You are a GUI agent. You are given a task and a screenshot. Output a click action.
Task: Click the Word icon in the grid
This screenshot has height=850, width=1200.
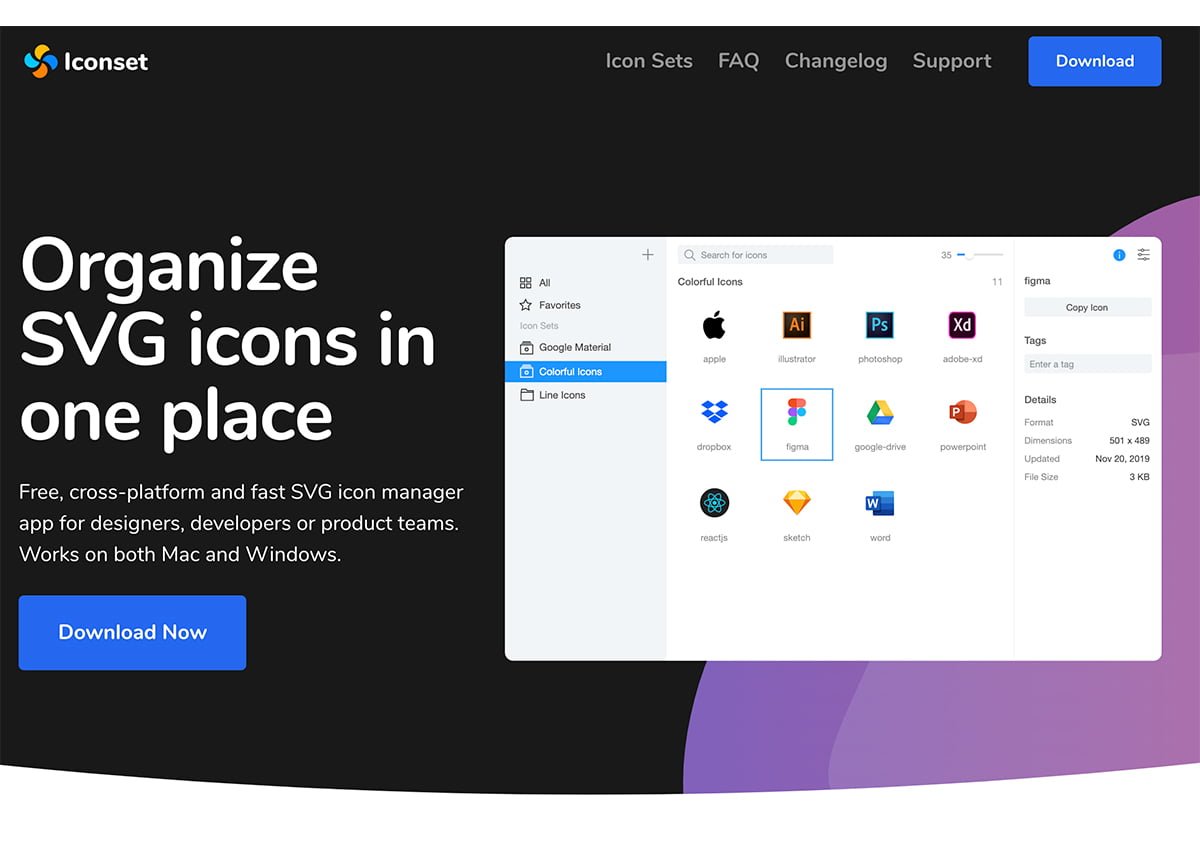point(879,504)
